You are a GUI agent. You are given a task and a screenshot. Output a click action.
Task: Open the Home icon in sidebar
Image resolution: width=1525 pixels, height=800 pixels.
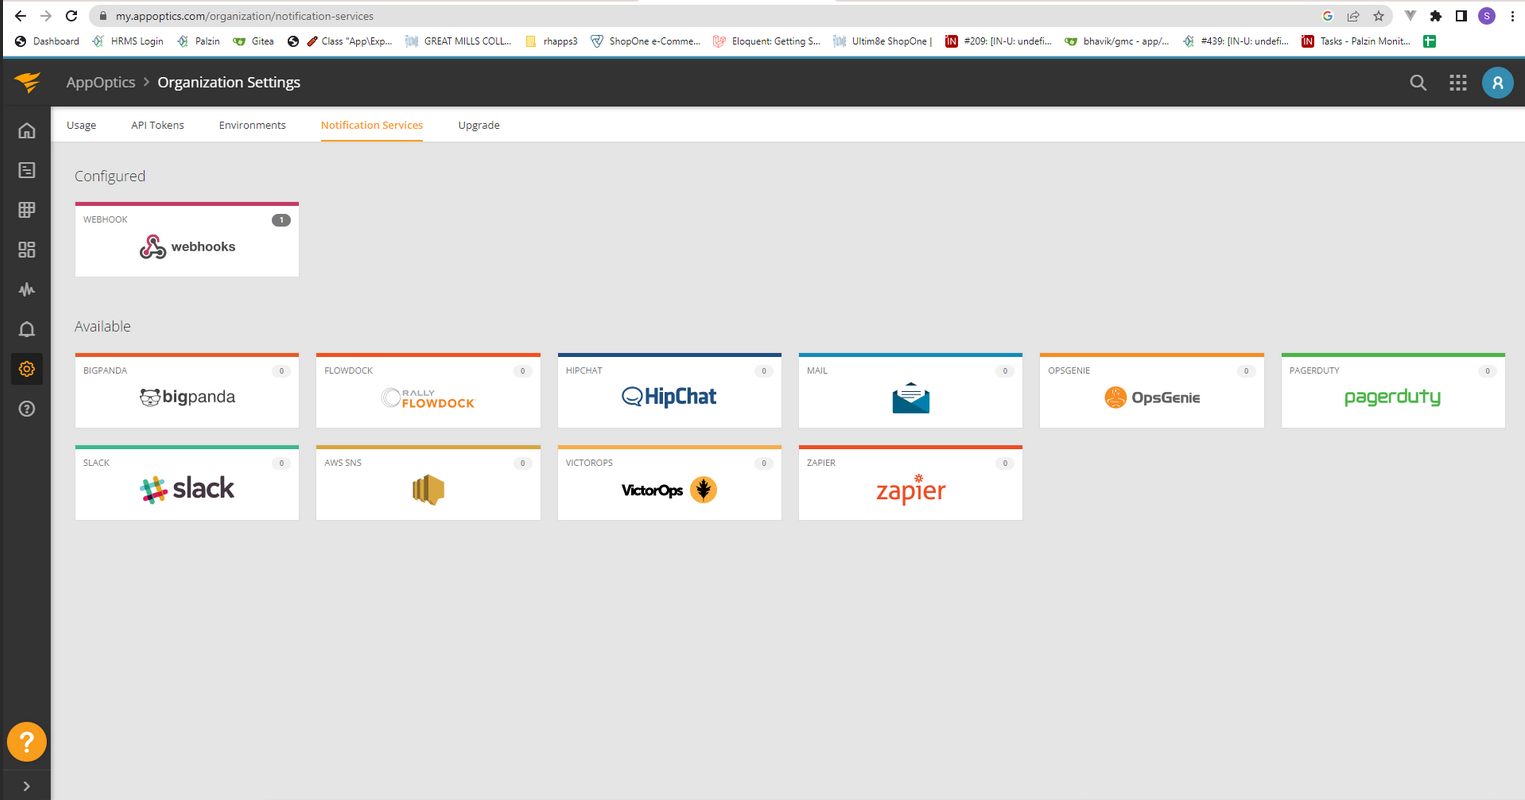pyautogui.click(x=27, y=130)
